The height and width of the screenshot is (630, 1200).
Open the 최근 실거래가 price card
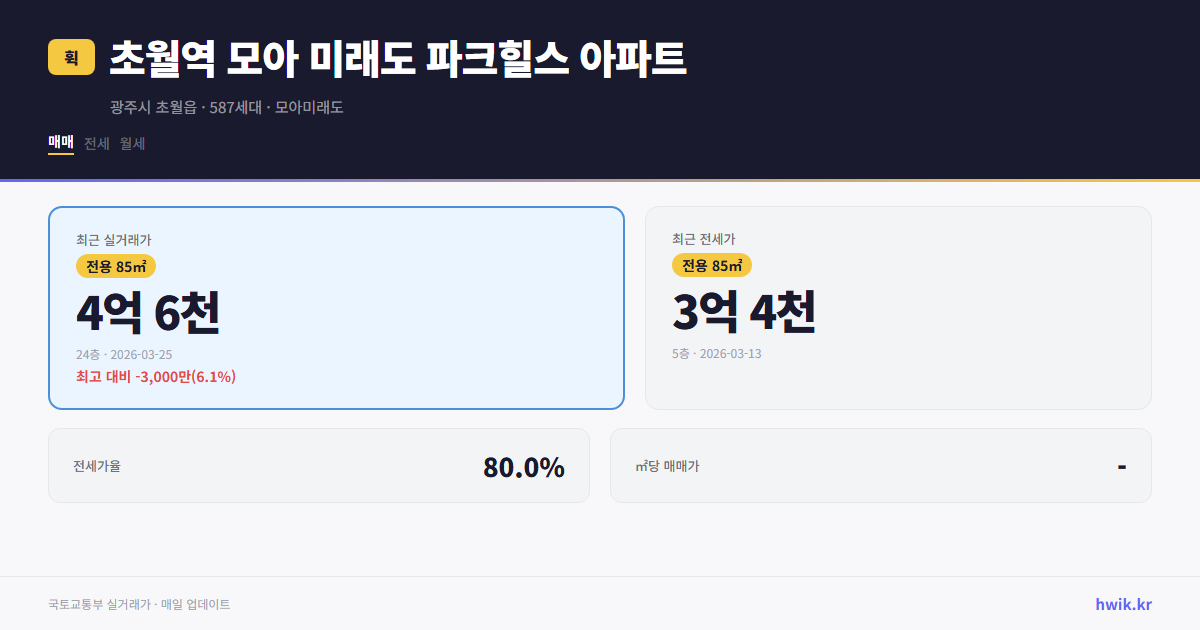pos(336,308)
